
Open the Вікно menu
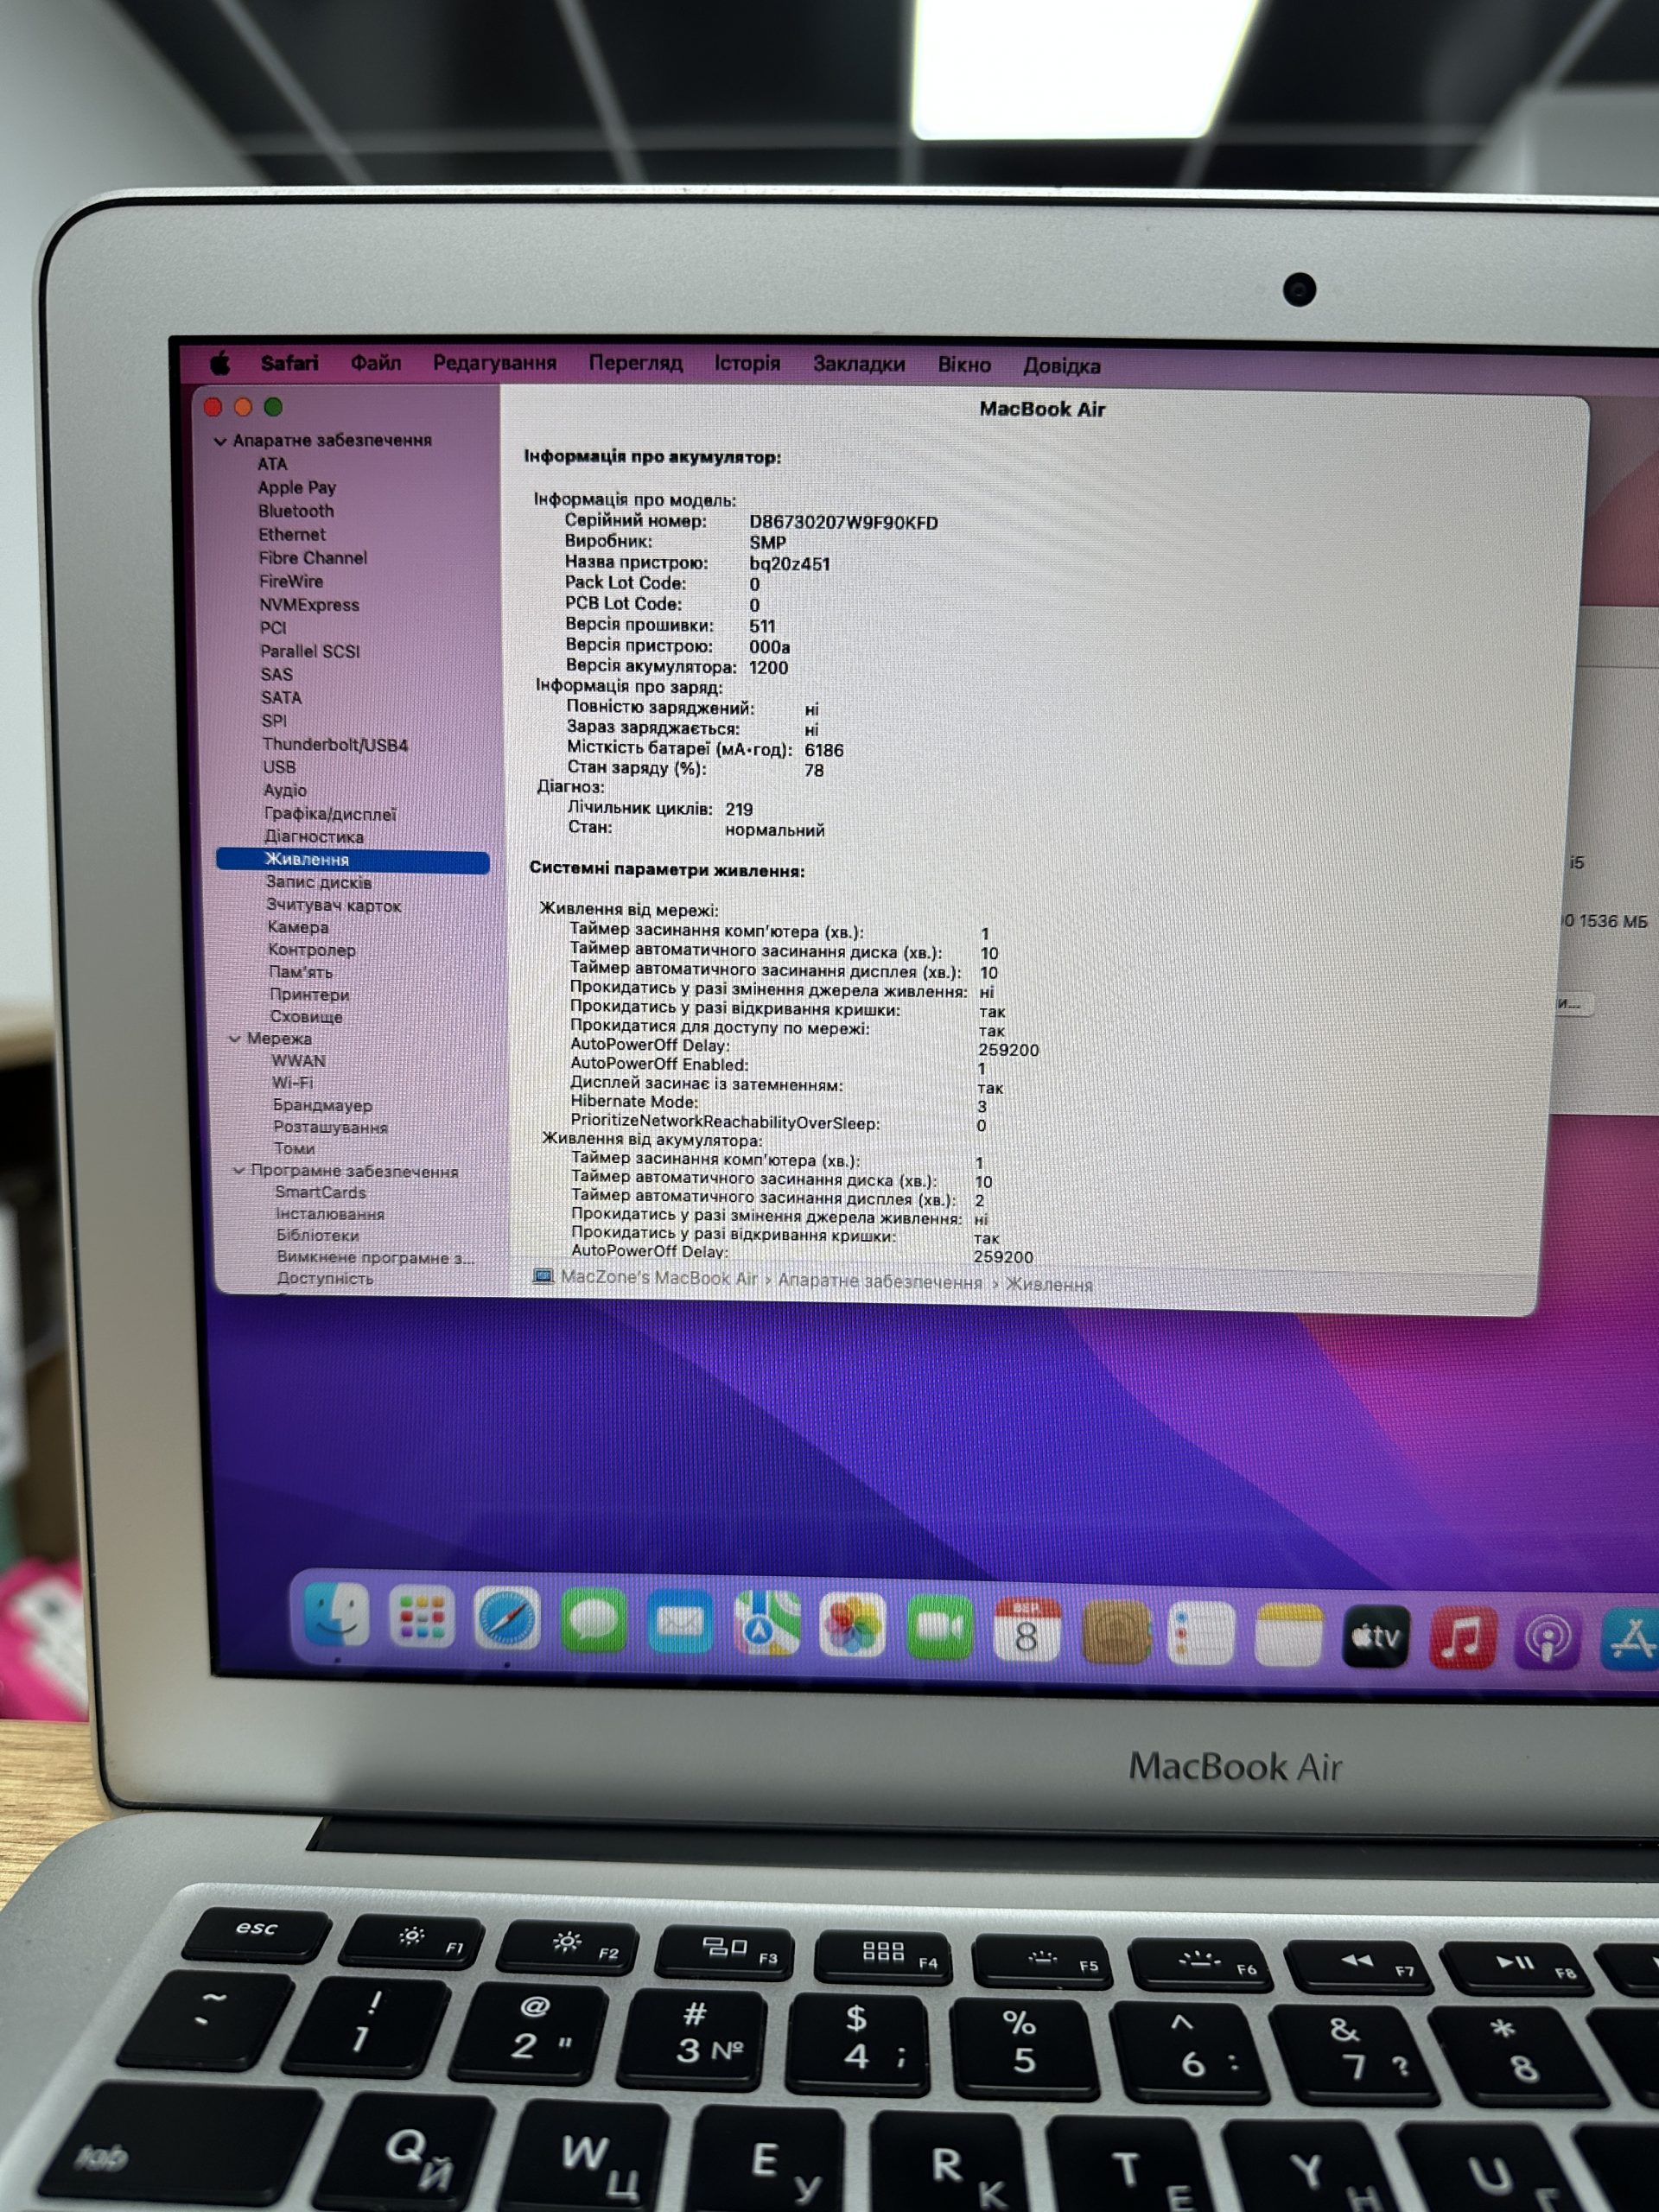click(963, 365)
